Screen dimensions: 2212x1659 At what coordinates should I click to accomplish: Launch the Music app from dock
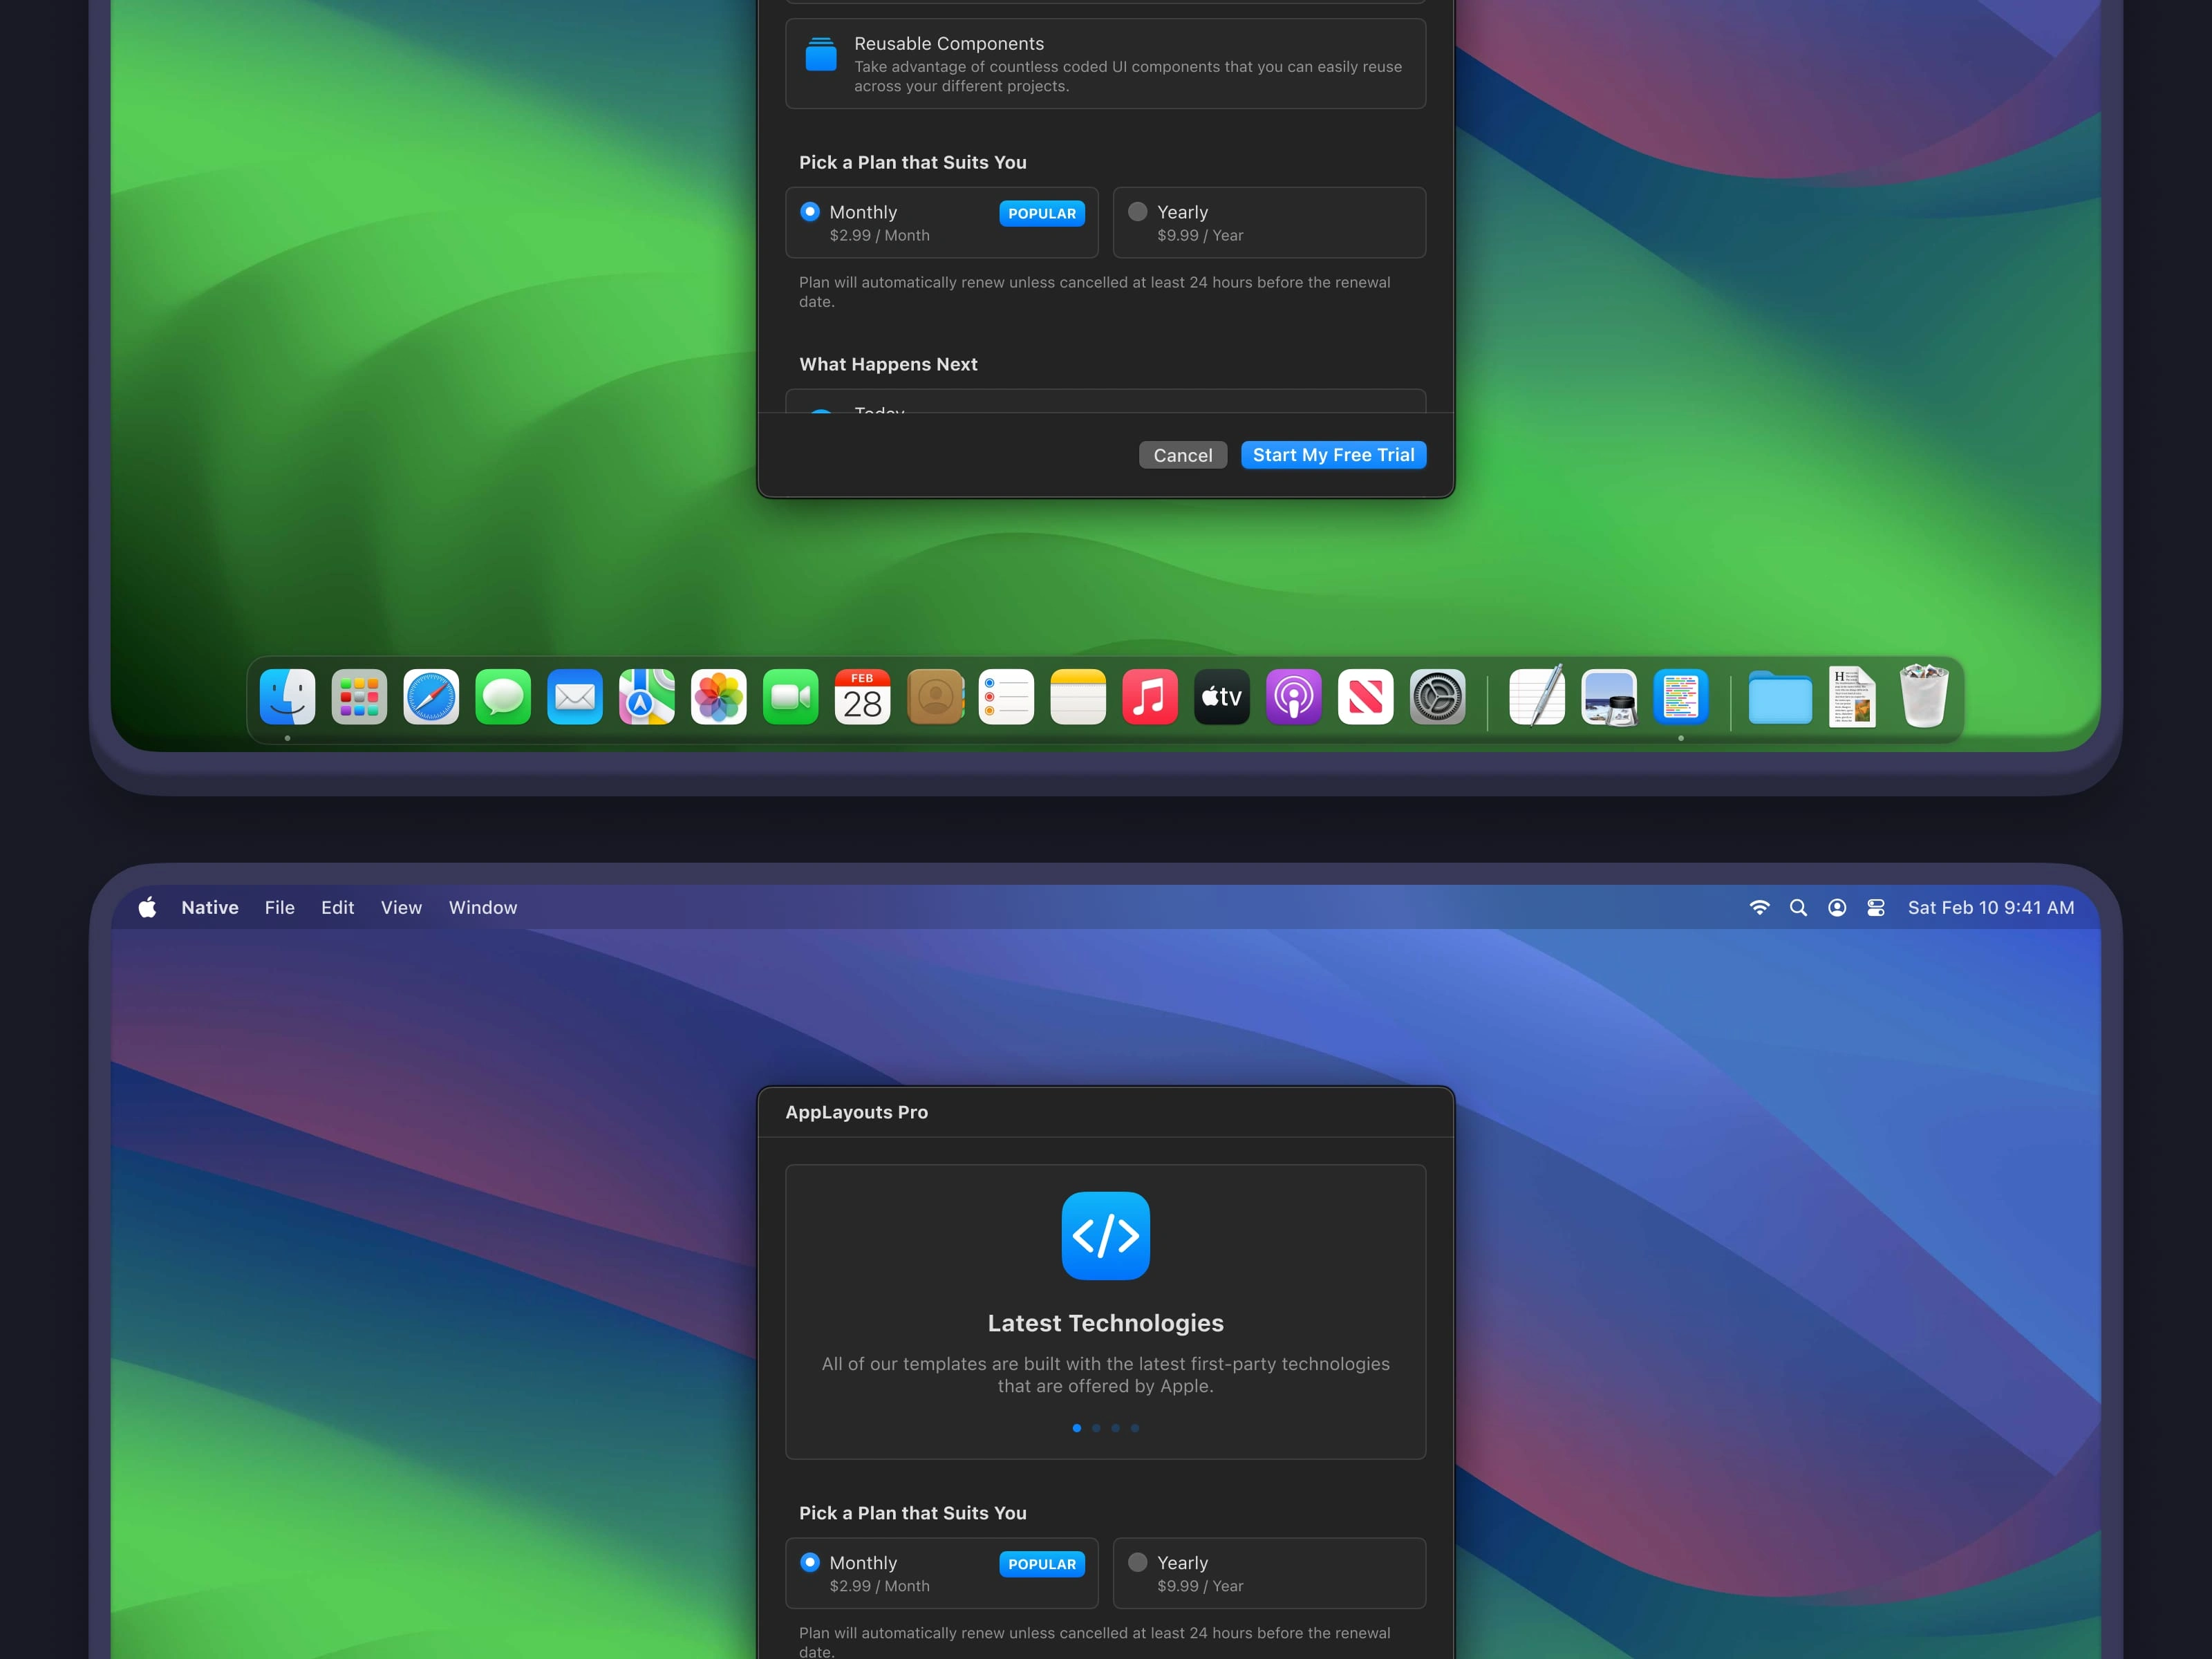point(1150,697)
